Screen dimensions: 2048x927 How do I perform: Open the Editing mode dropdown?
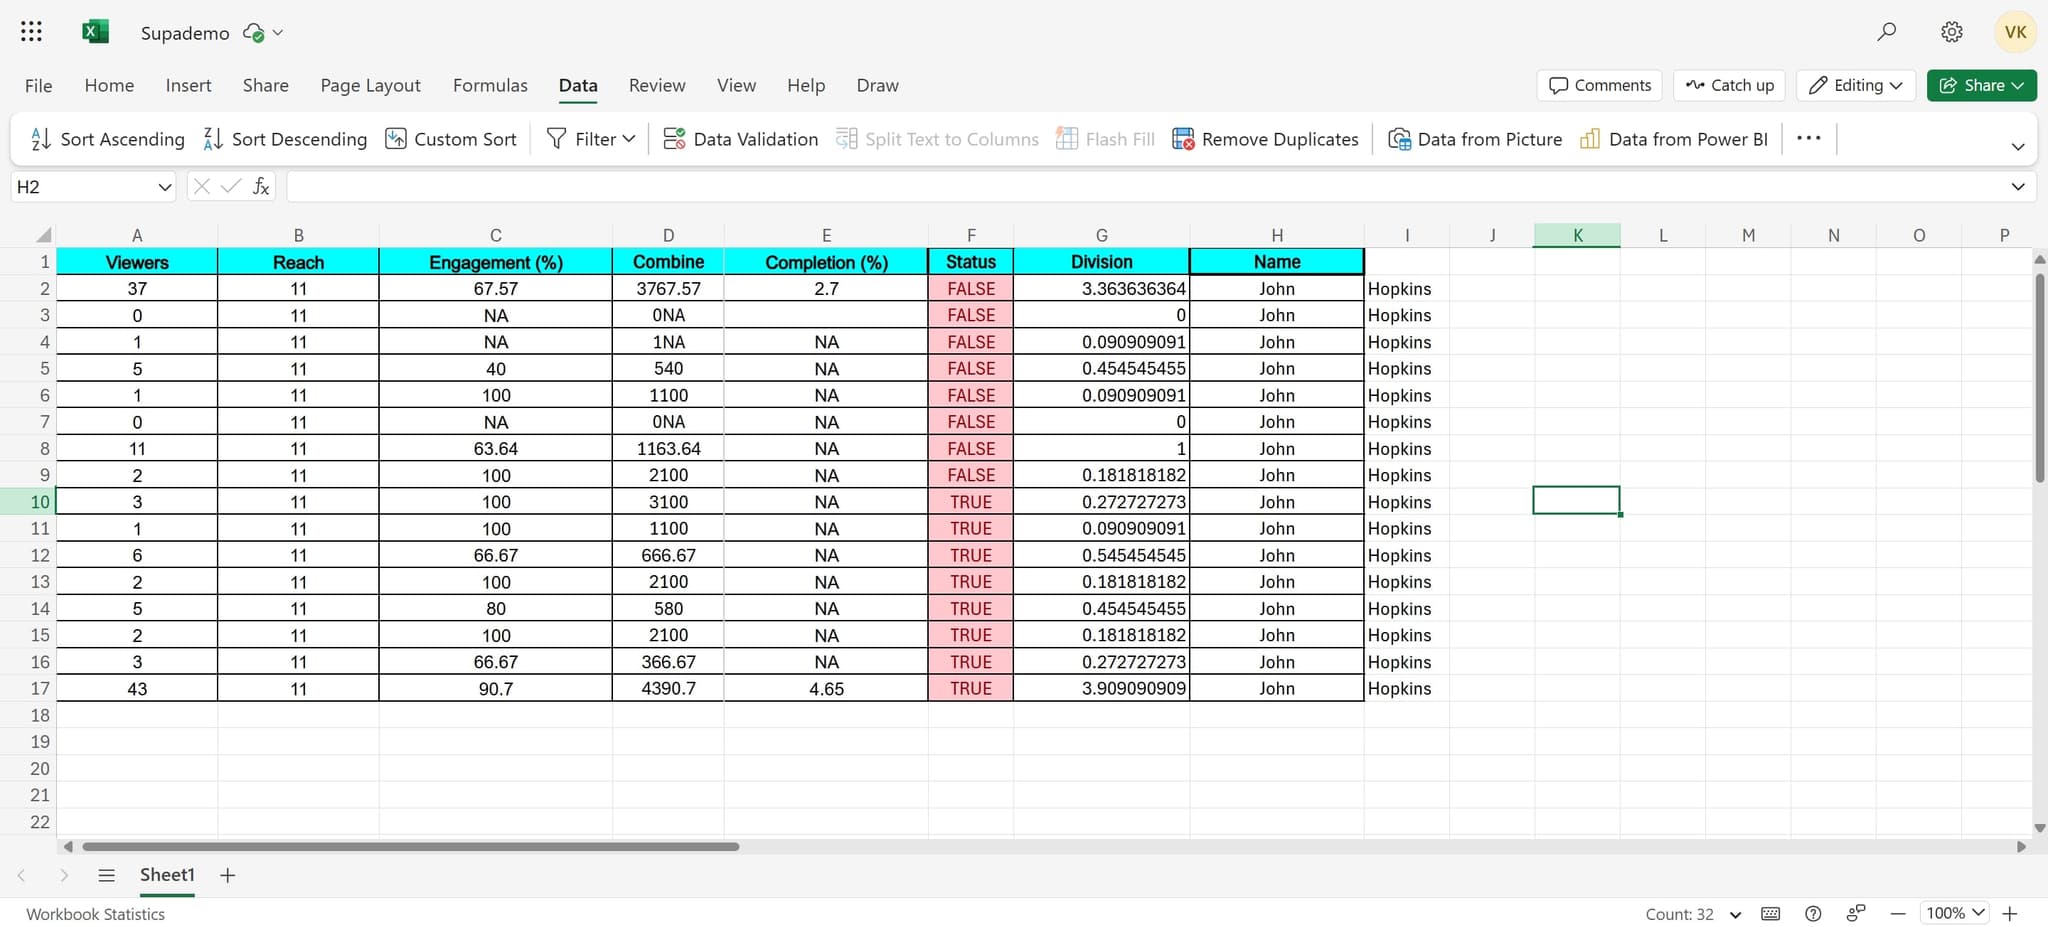tap(1856, 85)
